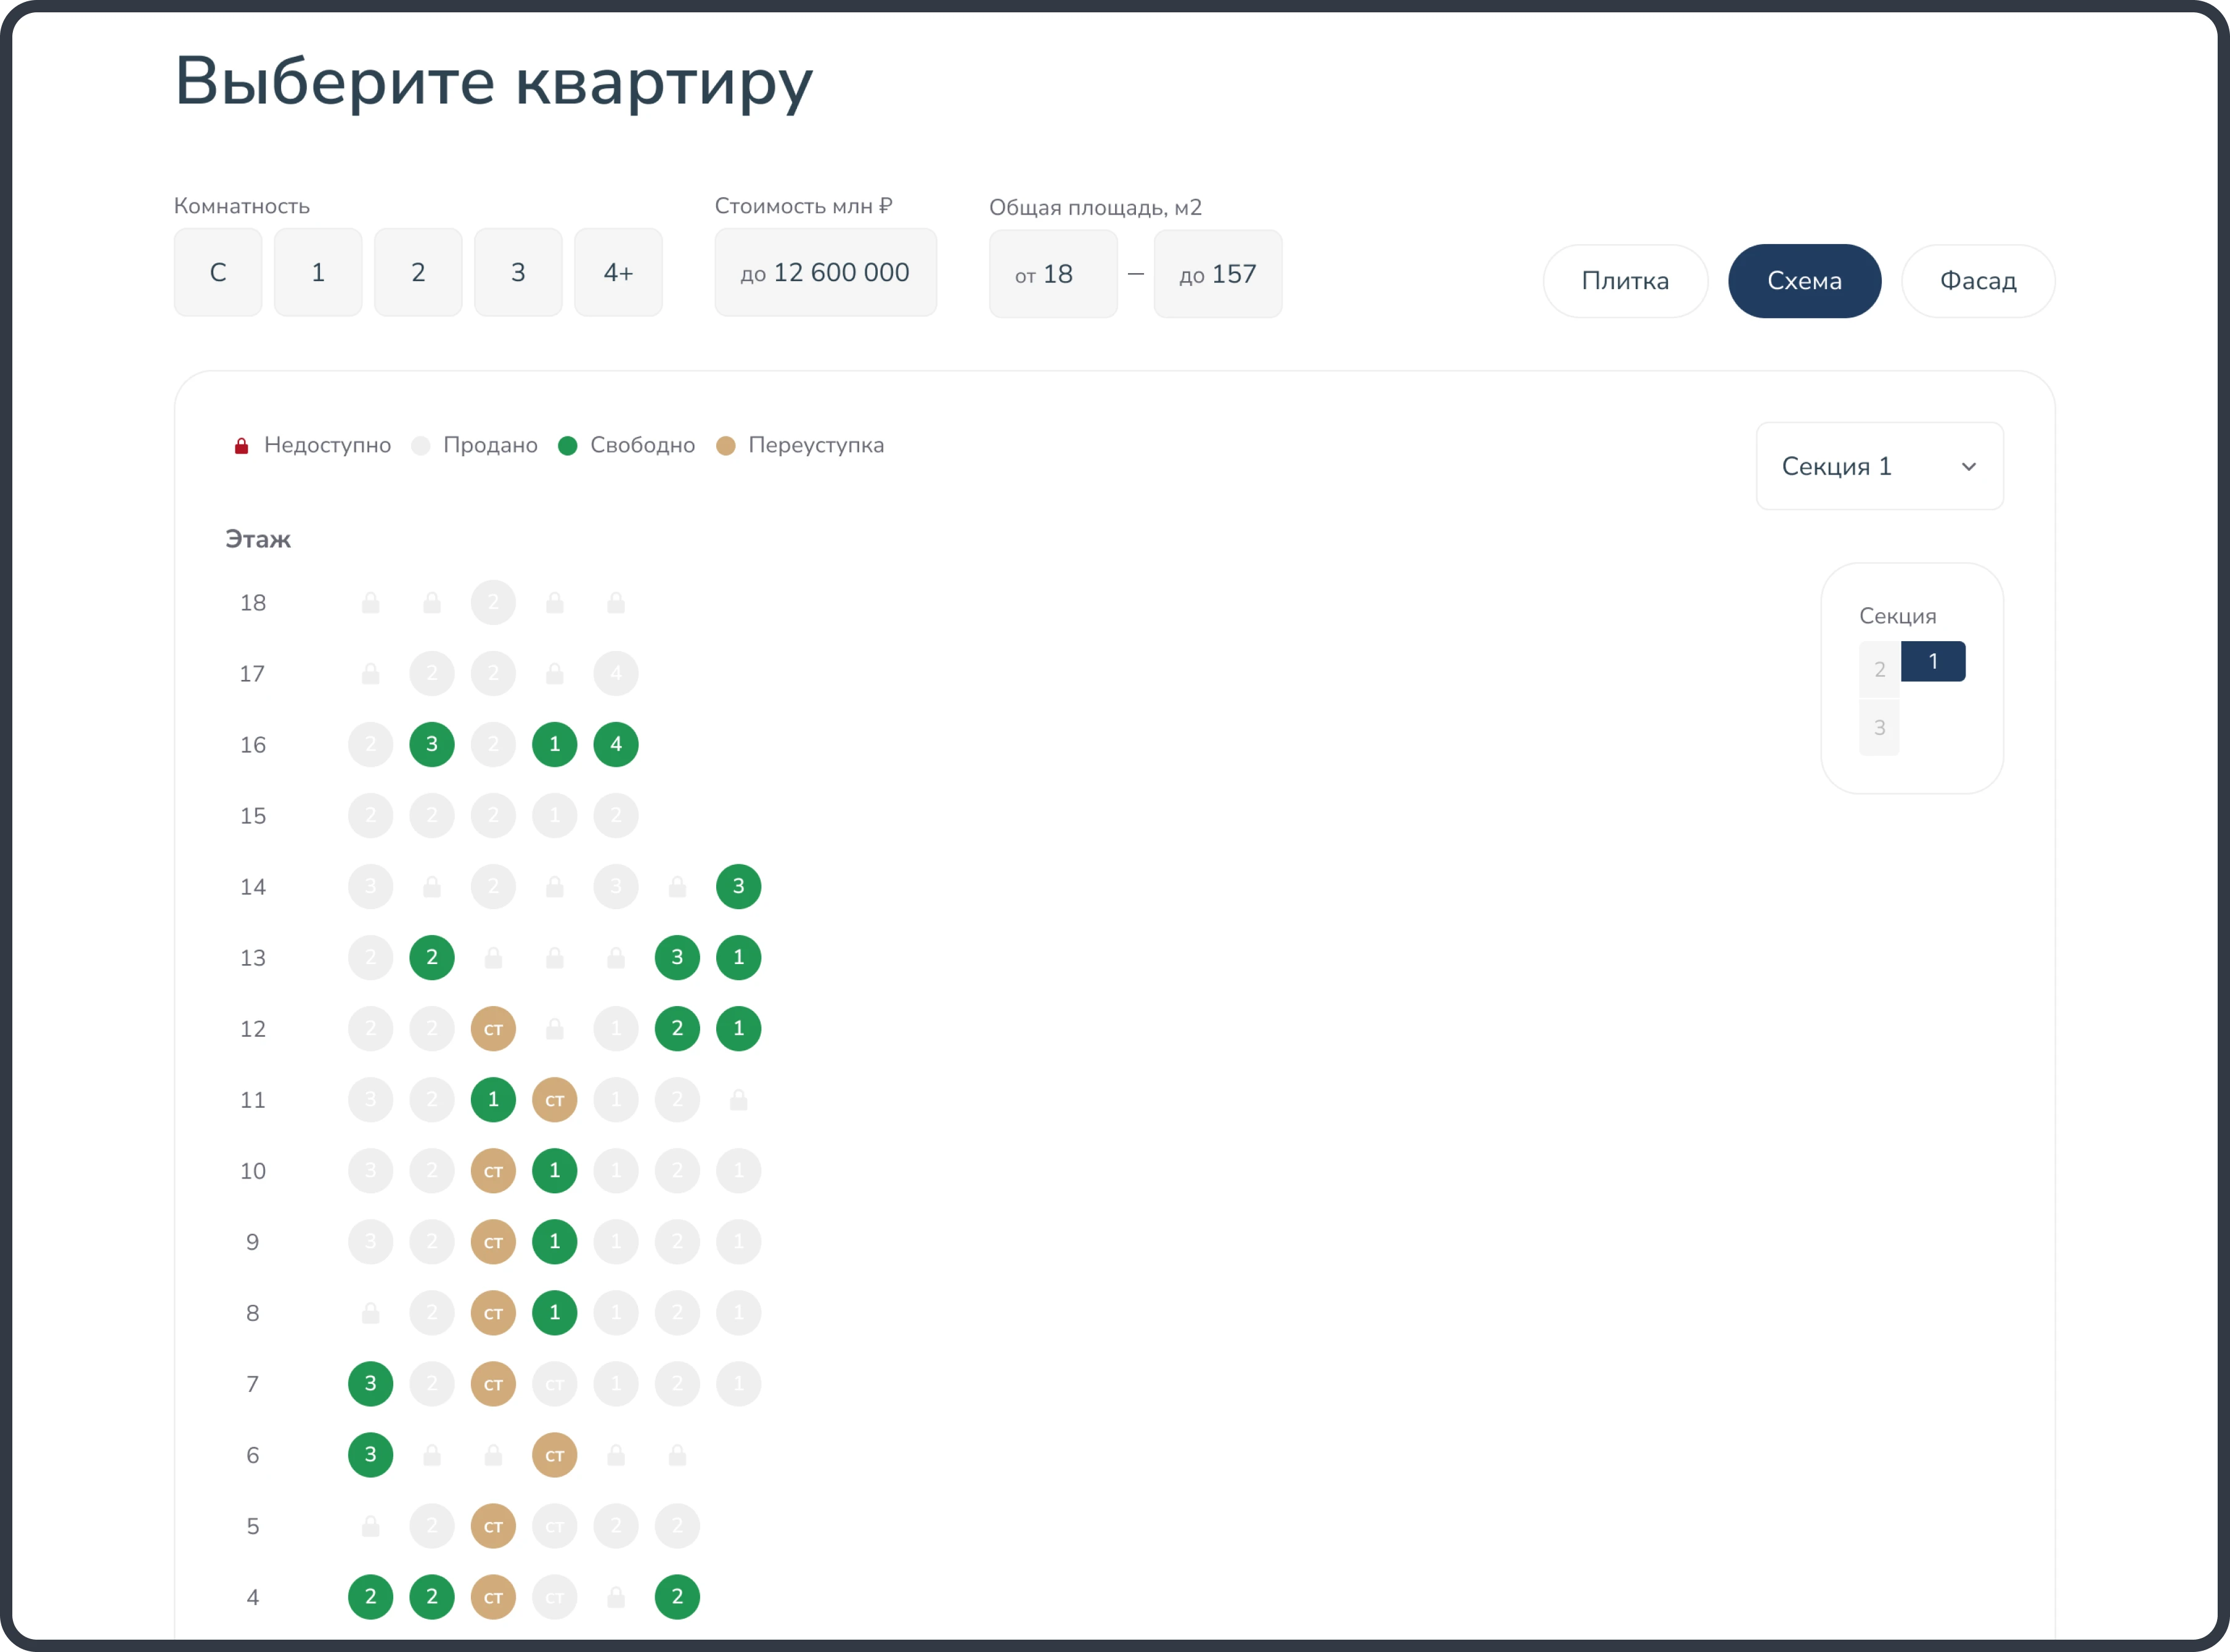Viewport: 2230px width, 1652px height.
Task: Enable the studio 'С' room filter
Action: [x=217, y=272]
